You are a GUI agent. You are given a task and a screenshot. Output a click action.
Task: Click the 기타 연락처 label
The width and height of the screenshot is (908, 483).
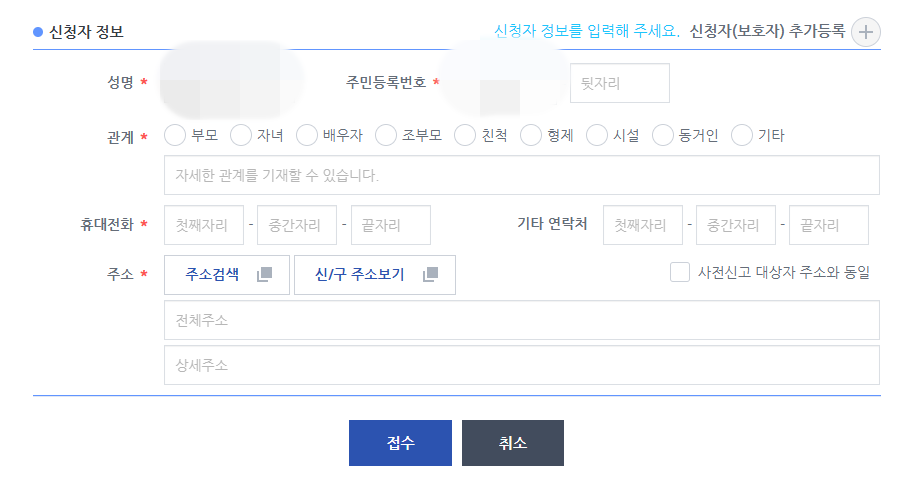coord(552,224)
